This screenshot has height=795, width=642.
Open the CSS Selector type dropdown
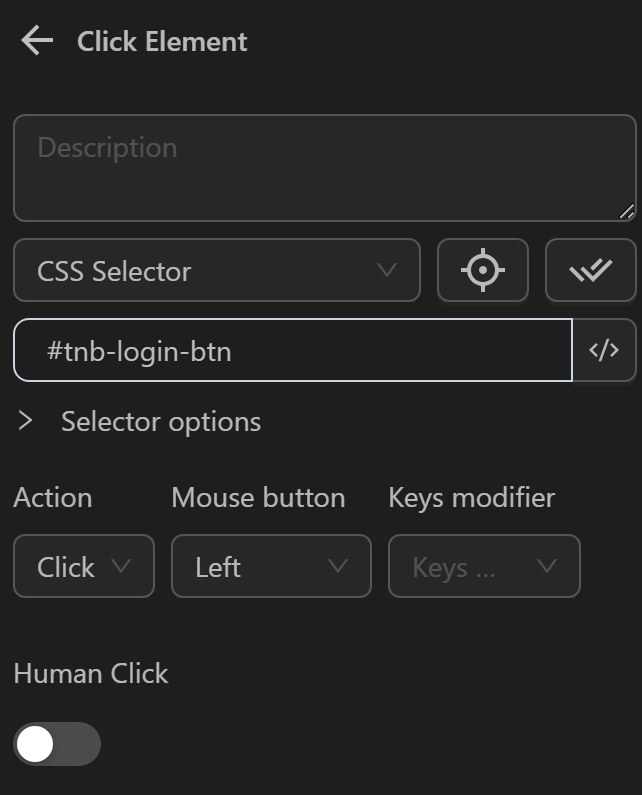tap(216, 270)
